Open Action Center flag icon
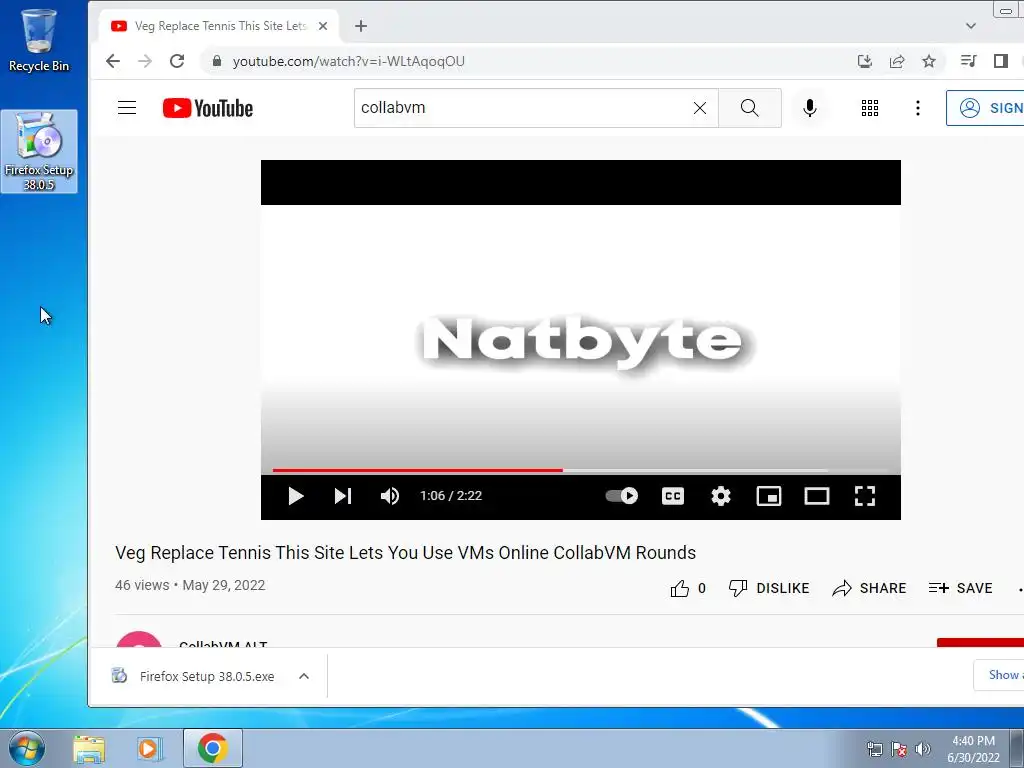This screenshot has height=768, width=1024. pyautogui.click(x=899, y=749)
